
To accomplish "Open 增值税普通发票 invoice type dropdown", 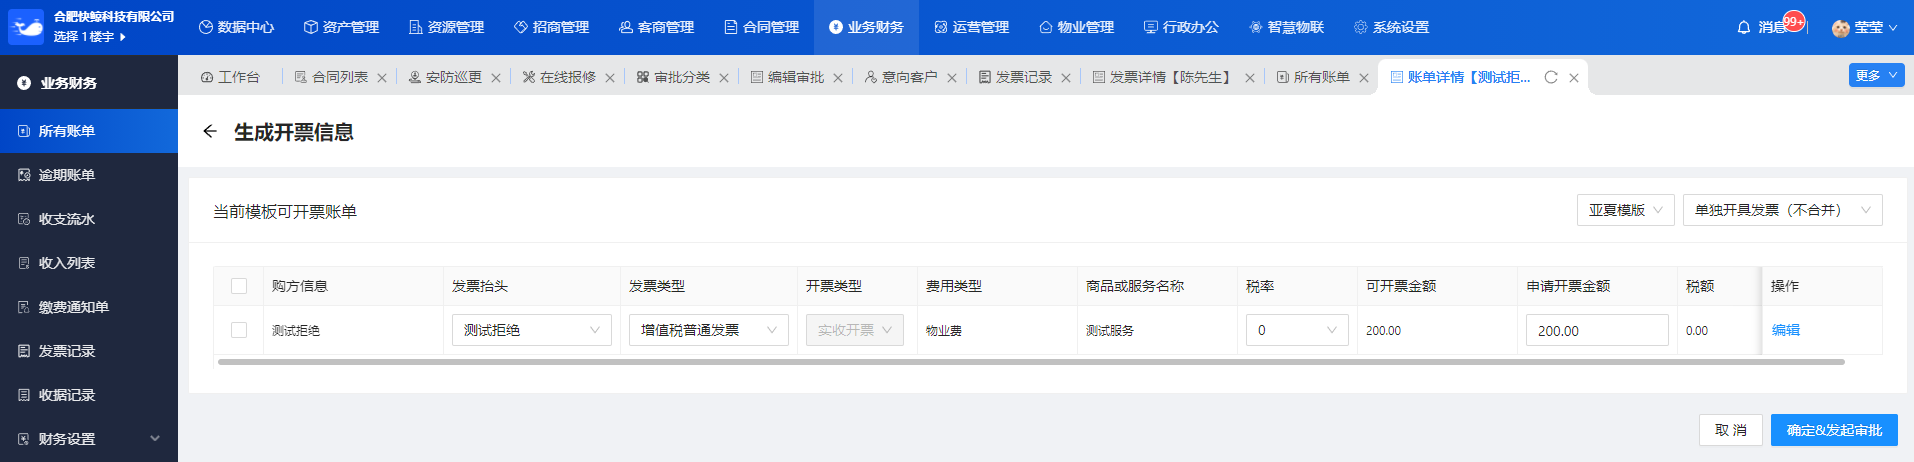I will 708,330.
